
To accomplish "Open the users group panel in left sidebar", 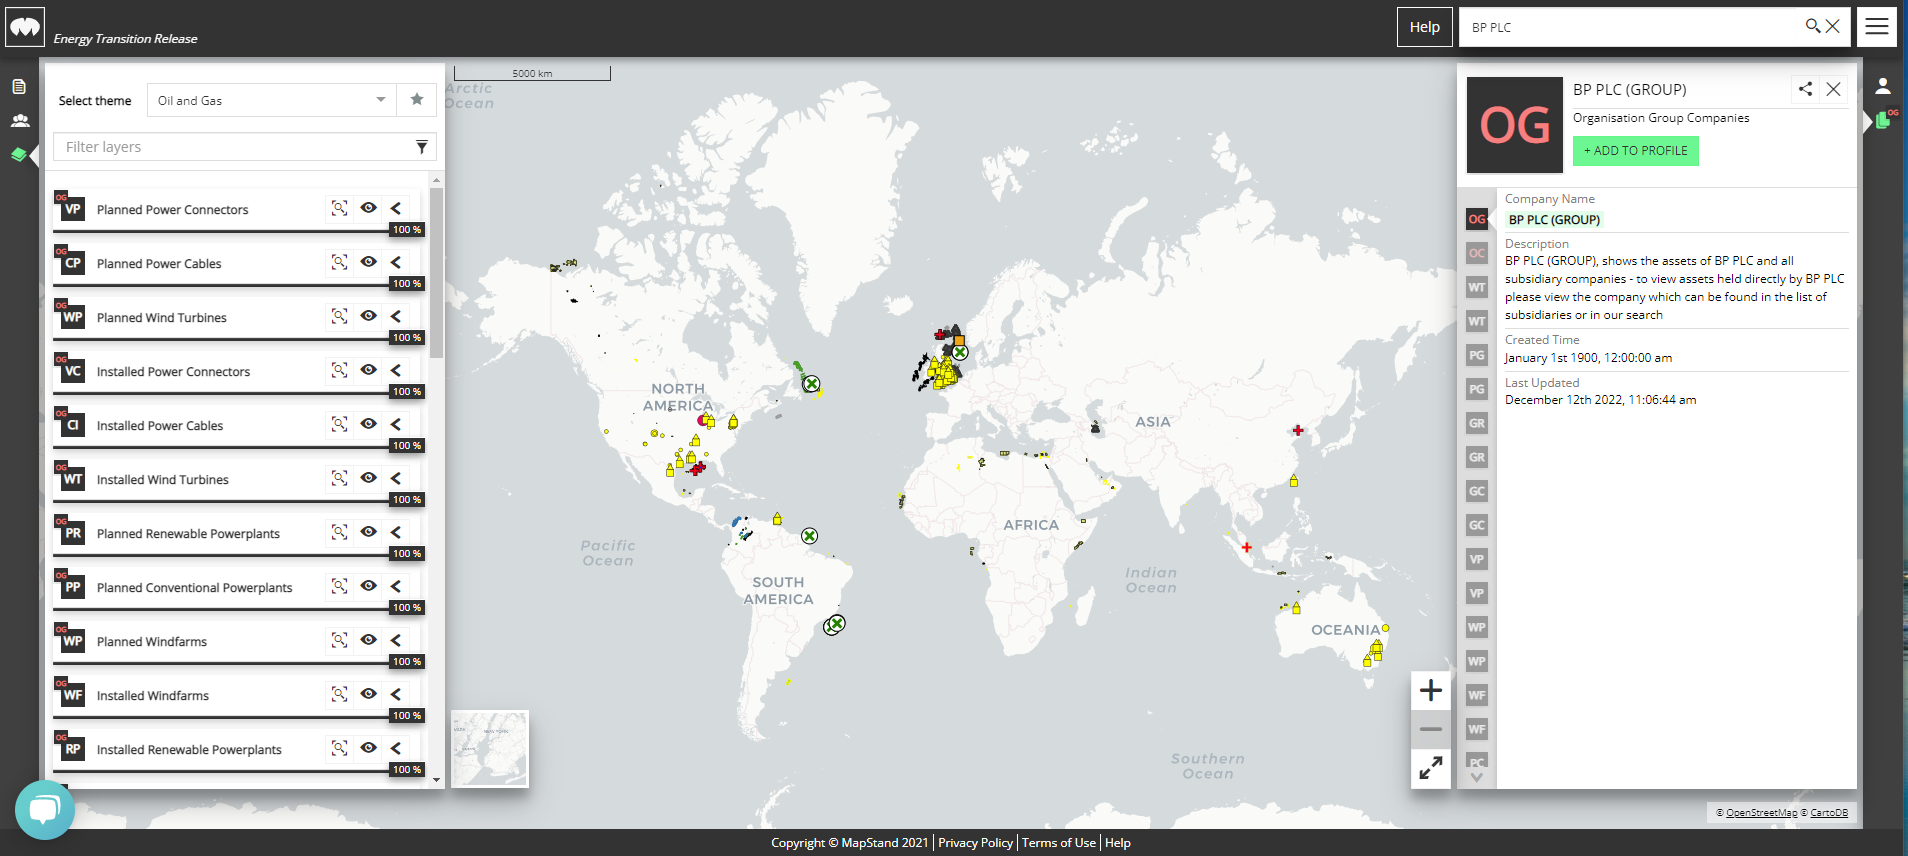I will [19, 121].
